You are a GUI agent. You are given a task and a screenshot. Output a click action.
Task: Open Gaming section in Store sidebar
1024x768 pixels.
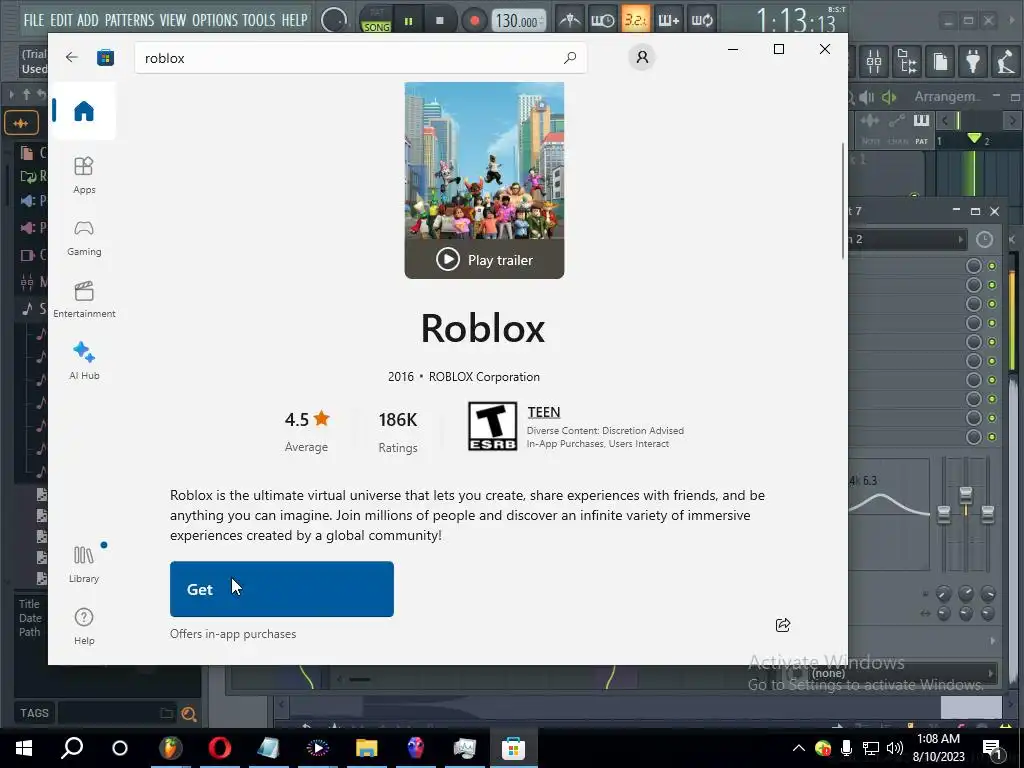[x=84, y=238]
